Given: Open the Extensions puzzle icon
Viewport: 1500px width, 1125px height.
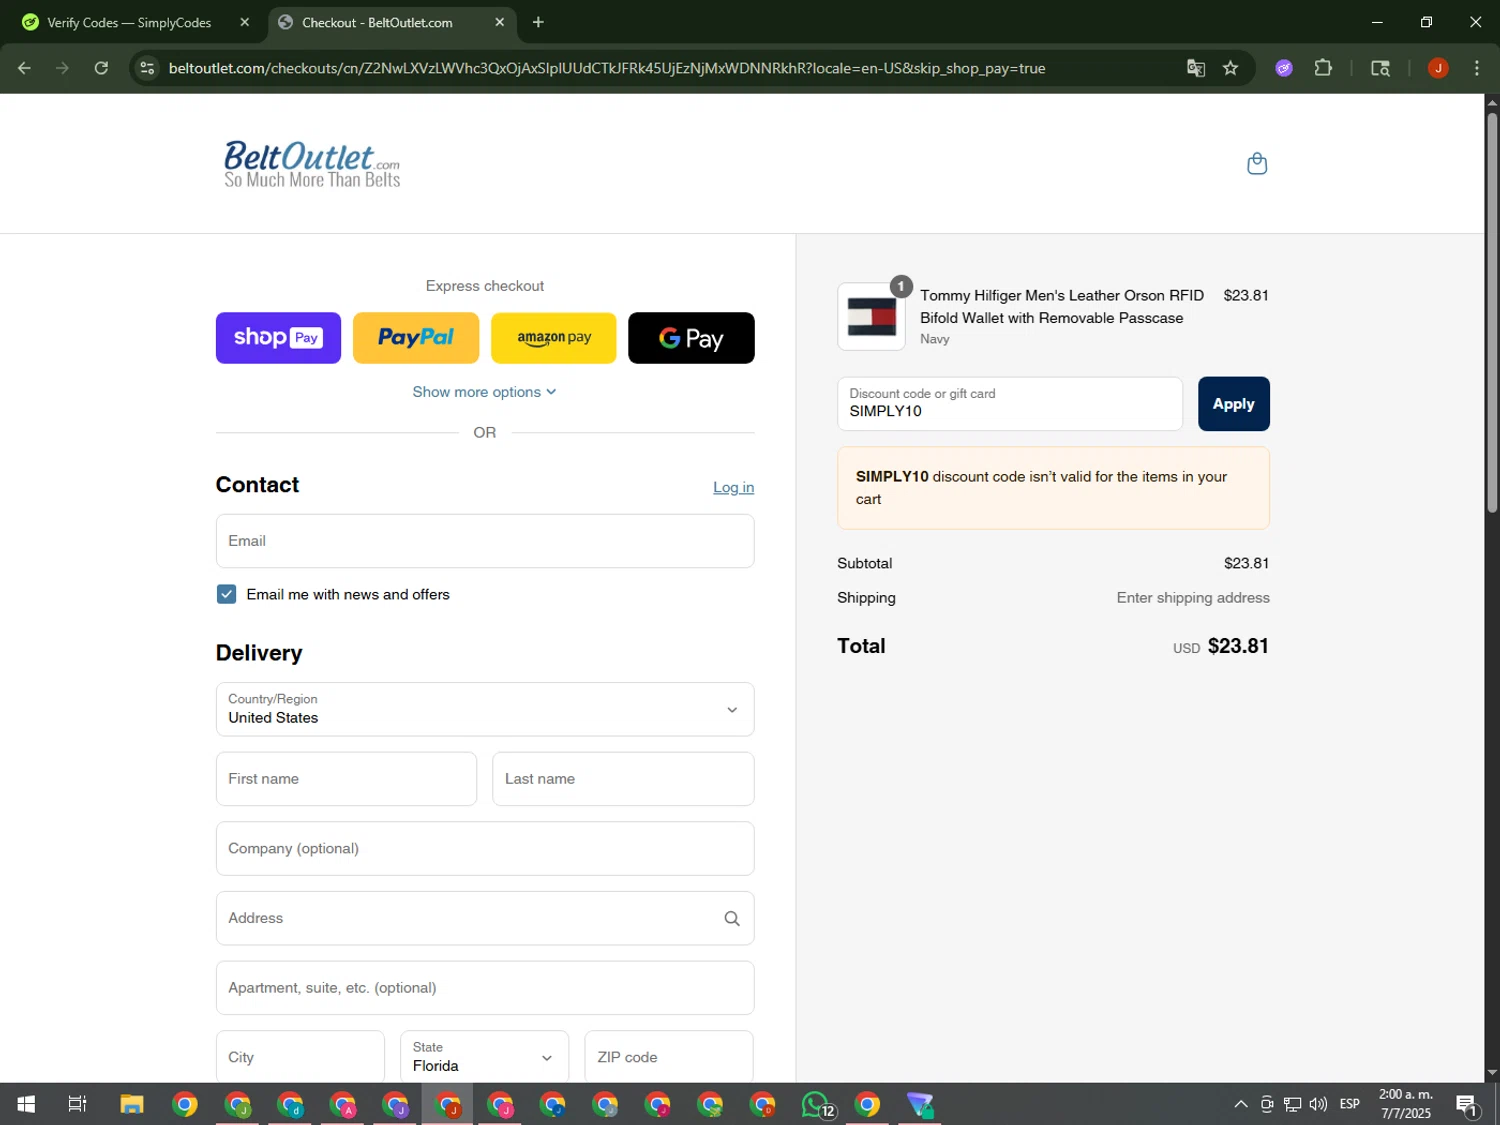Looking at the screenshot, I should (x=1323, y=68).
